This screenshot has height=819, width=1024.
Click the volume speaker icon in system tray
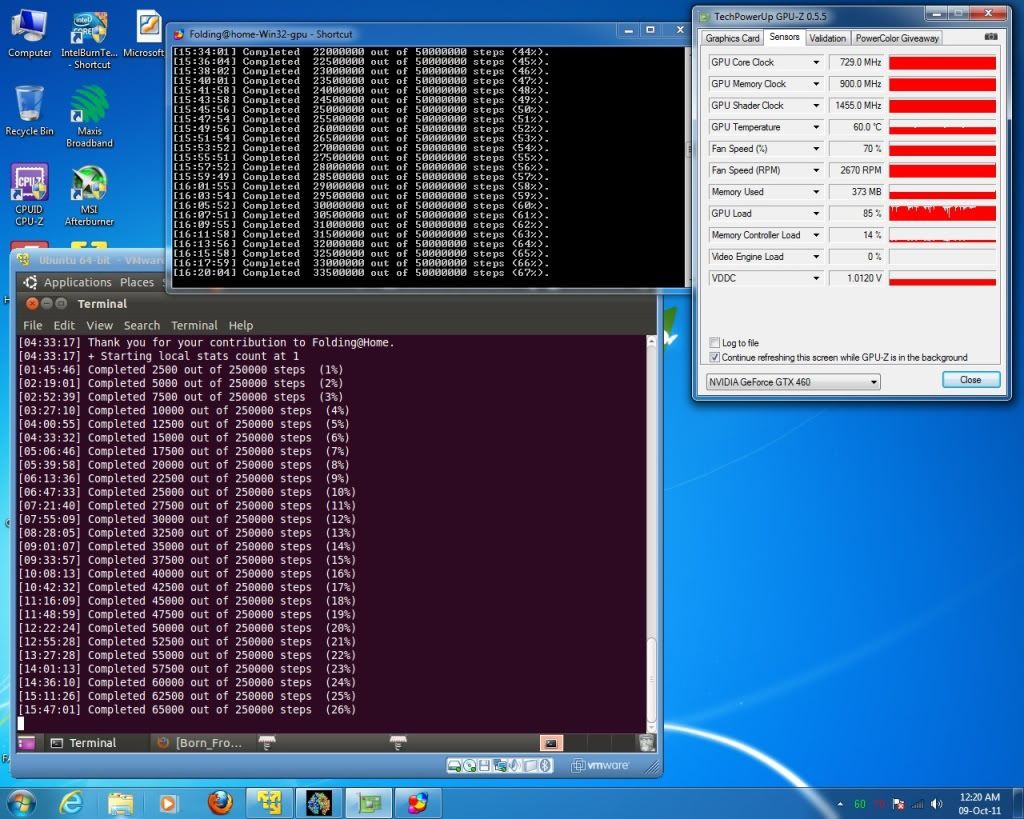(x=937, y=804)
